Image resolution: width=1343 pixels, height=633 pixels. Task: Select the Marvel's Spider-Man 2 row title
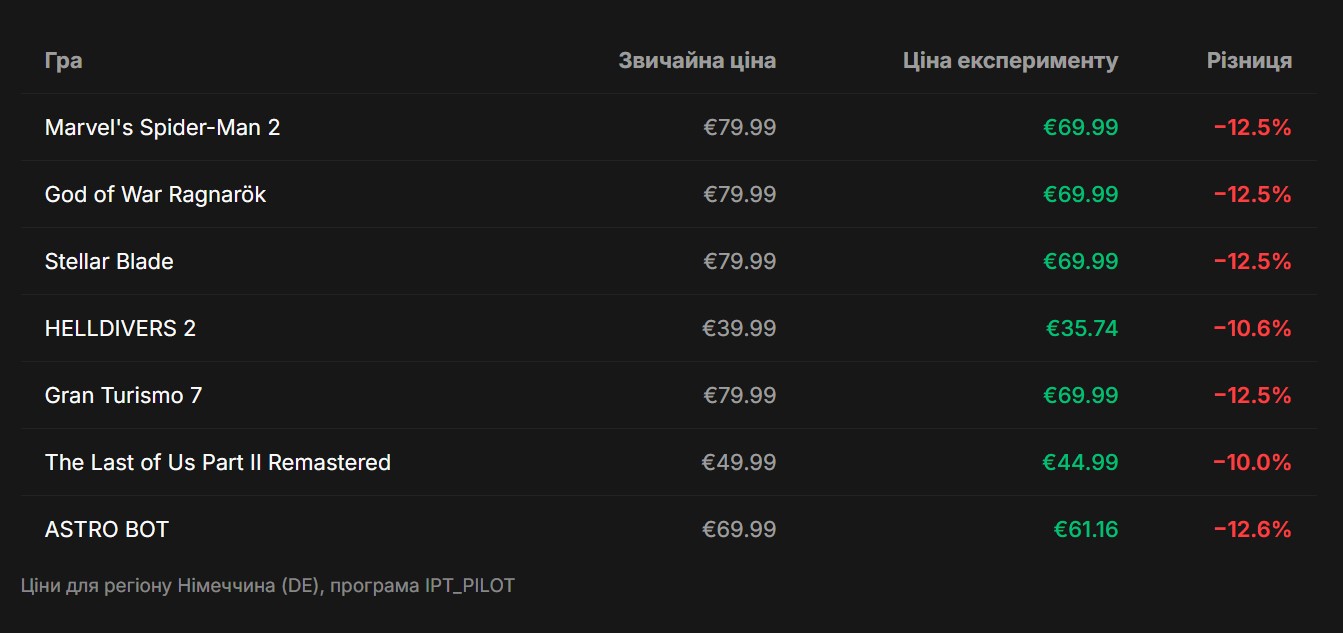162,128
